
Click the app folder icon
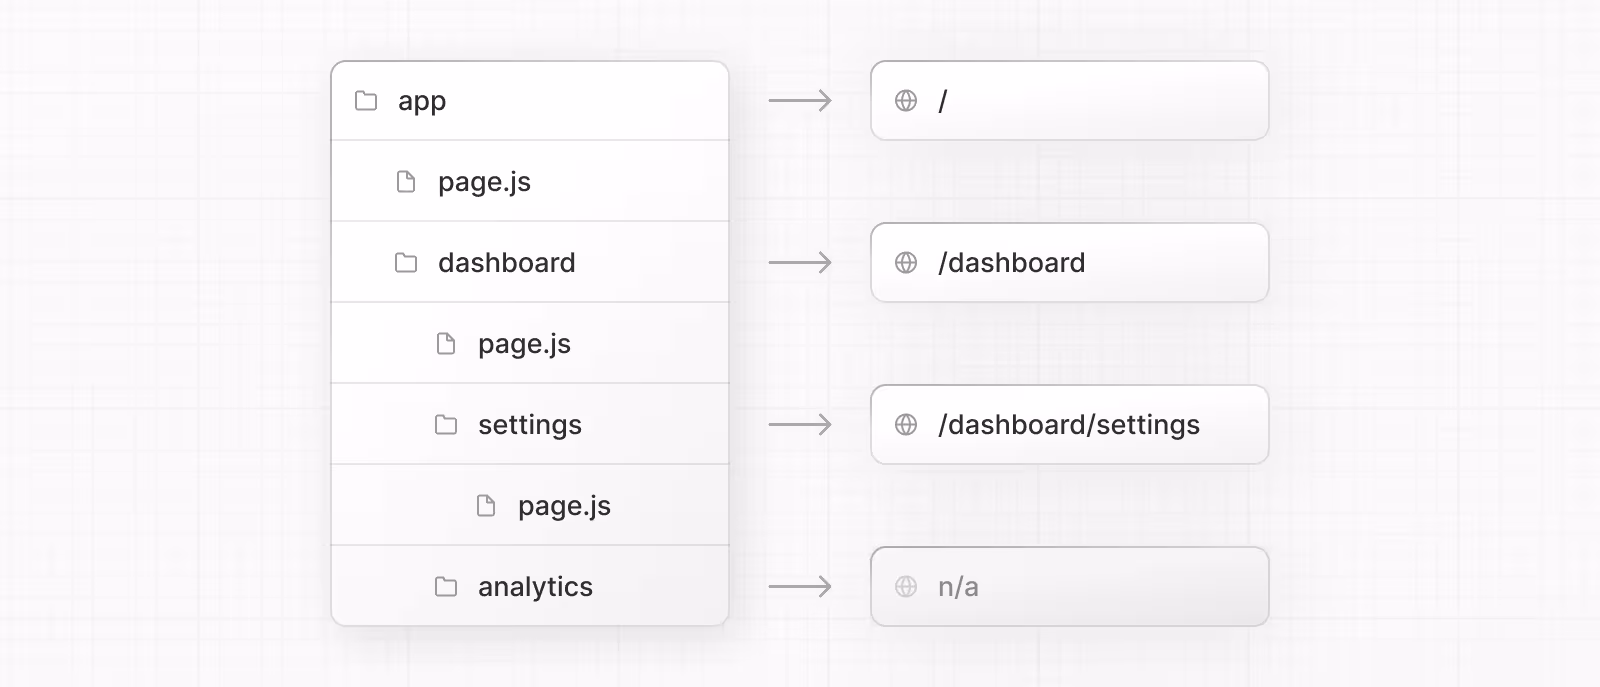pos(366,101)
